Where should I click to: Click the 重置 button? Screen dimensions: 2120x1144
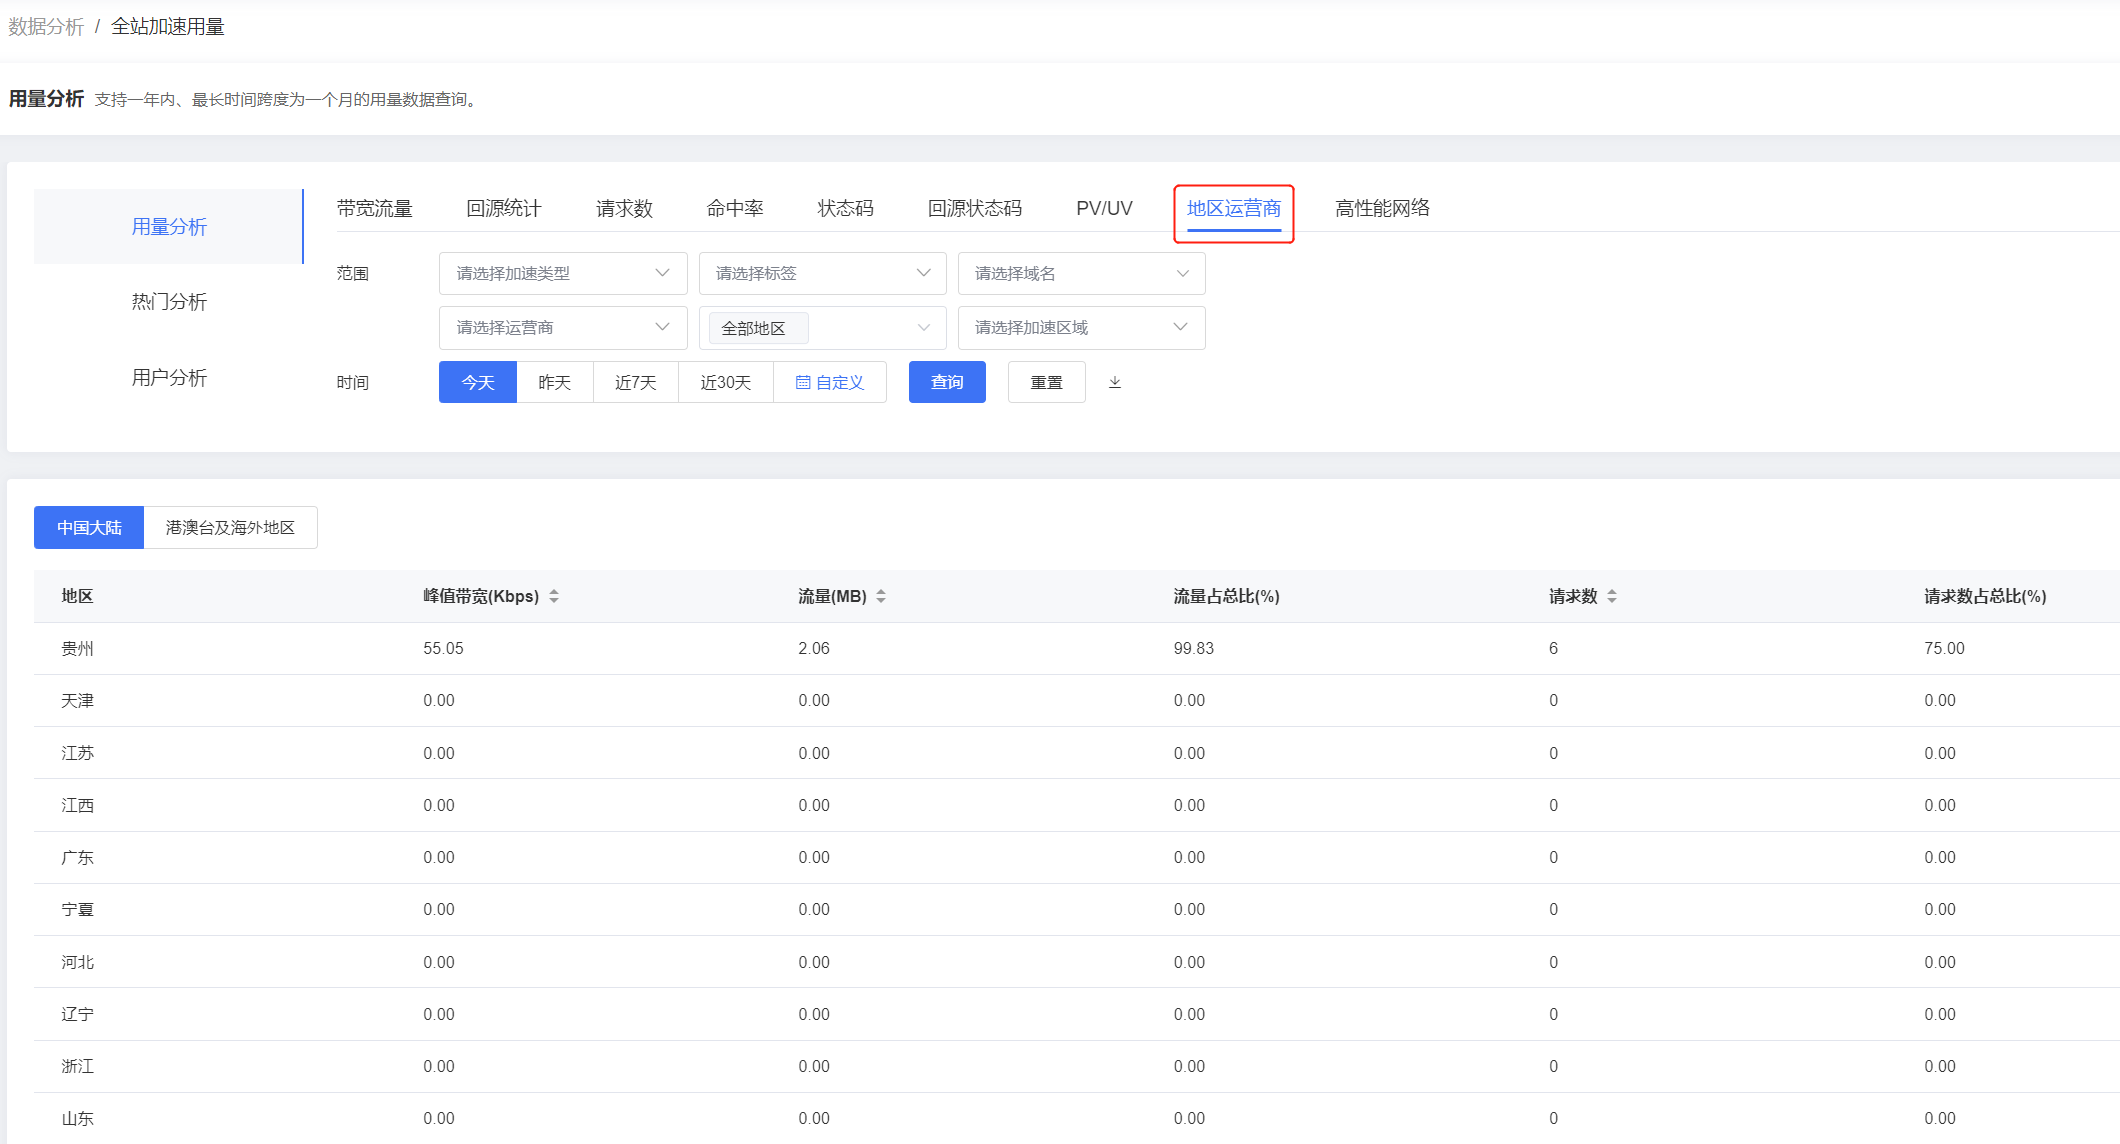click(x=1047, y=382)
